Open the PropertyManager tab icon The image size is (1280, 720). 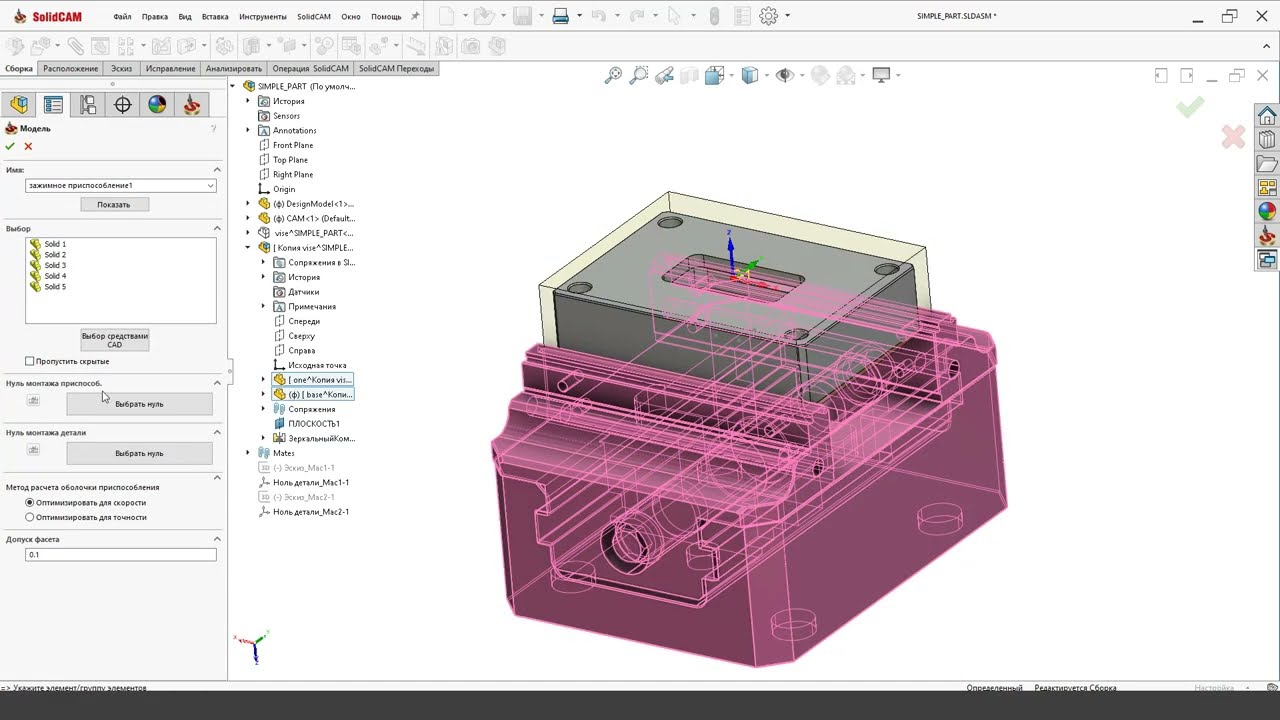[54, 105]
